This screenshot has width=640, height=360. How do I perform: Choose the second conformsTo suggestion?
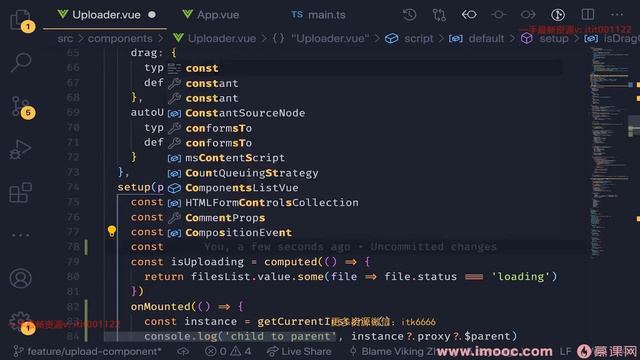[x=364, y=143]
